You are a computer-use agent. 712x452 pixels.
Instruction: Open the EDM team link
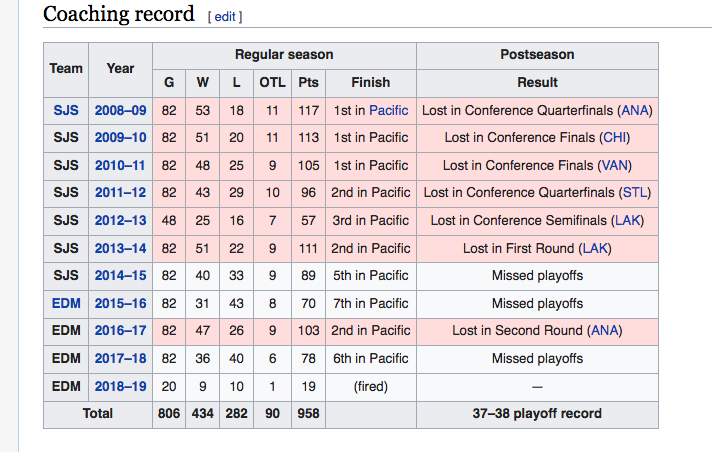click(66, 303)
